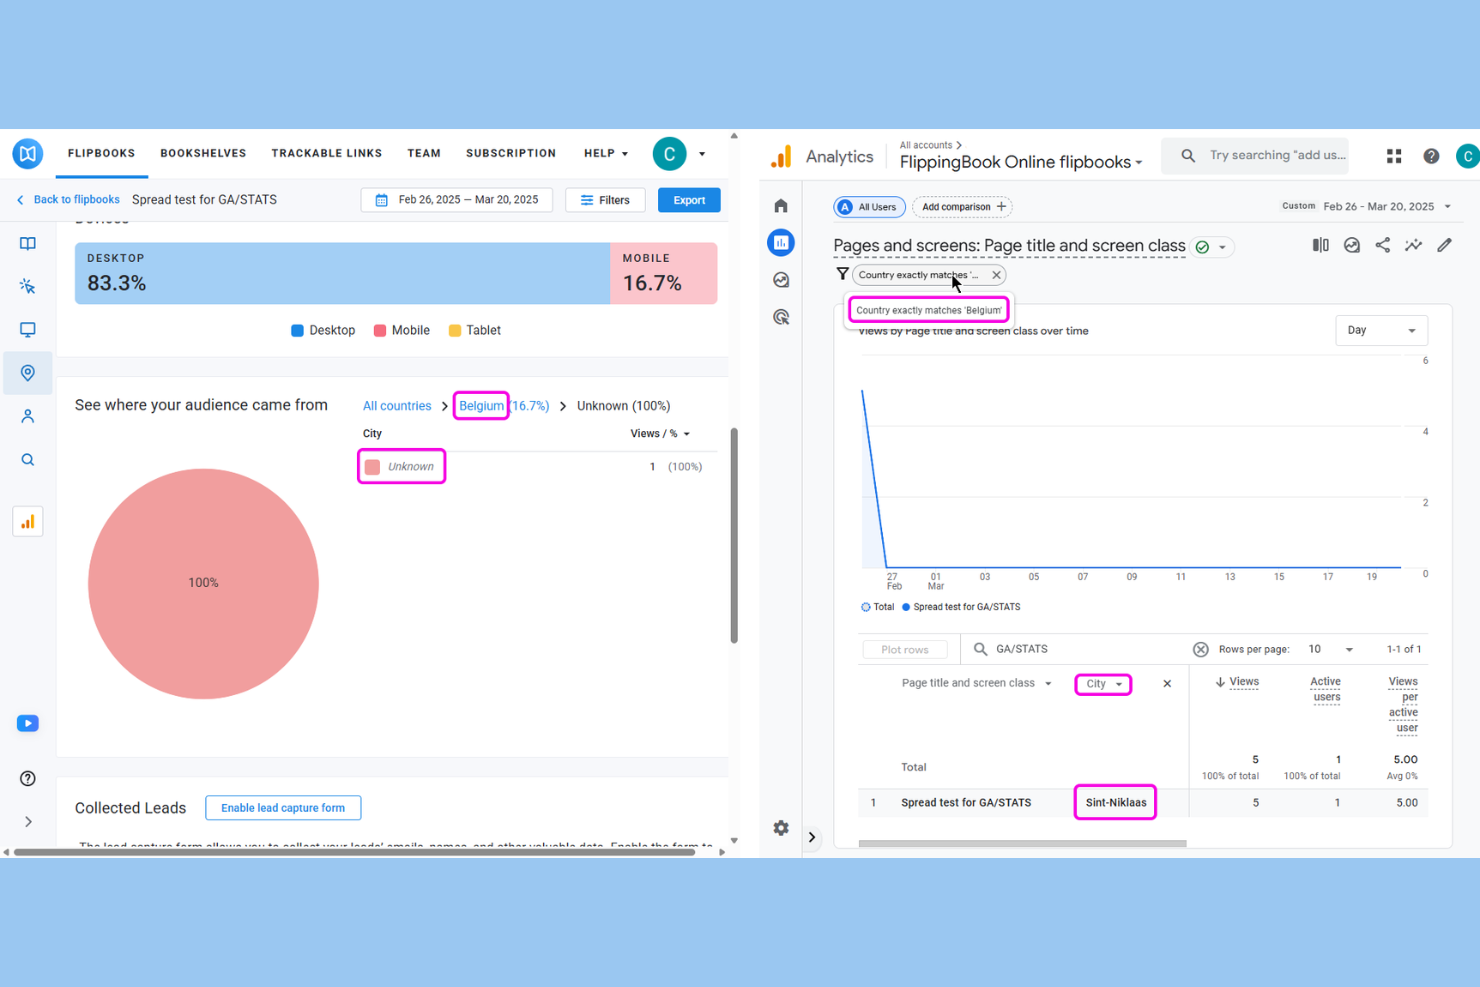This screenshot has width=1480, height=987.
Task: Click the Belgium breadcrumb link
Action: [481, 406]
